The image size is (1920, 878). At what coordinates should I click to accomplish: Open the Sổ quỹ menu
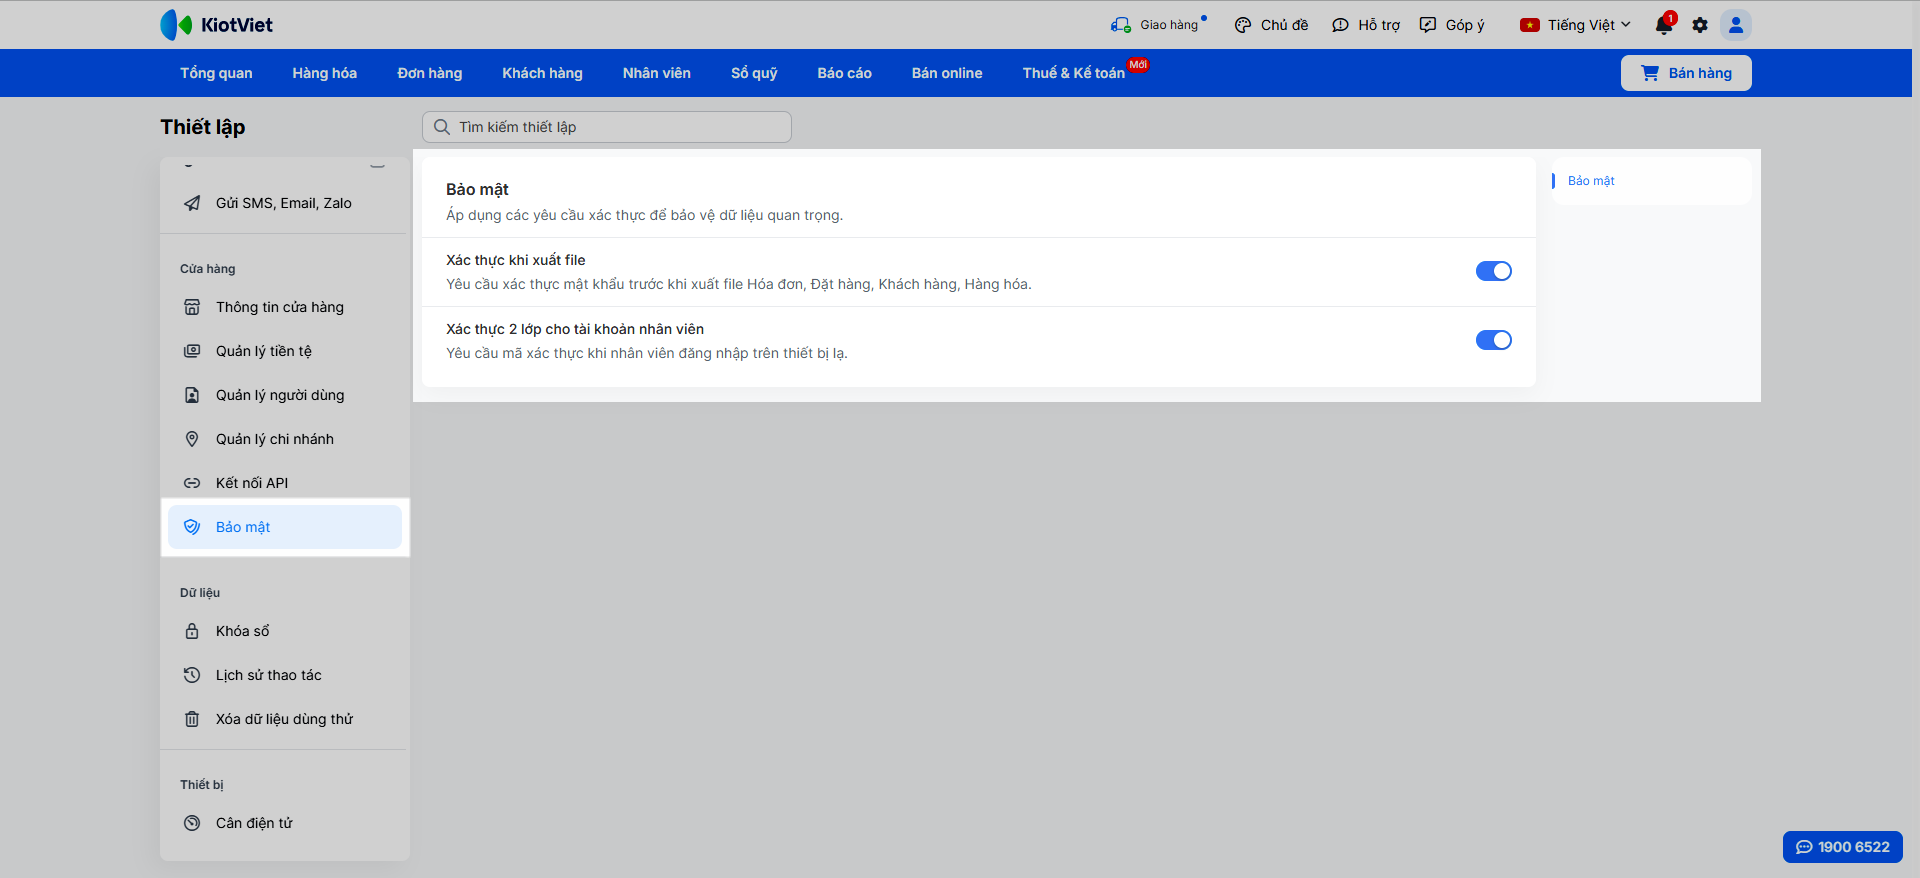tap(754, 73)
